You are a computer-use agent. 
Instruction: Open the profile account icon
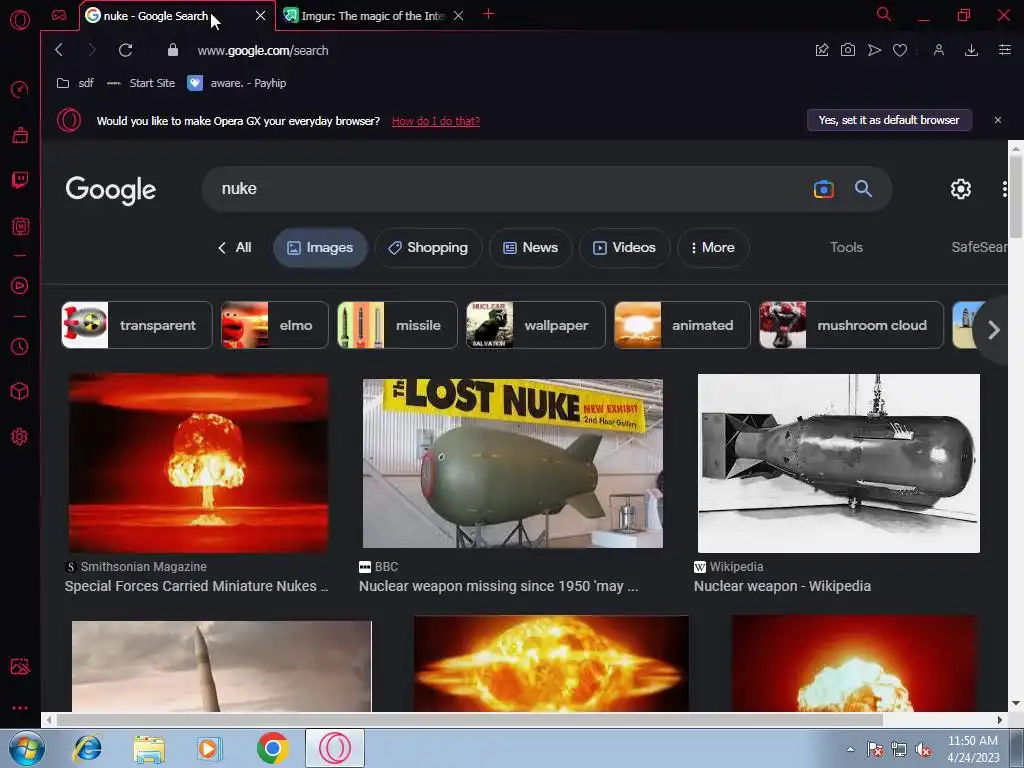[938, 50]
